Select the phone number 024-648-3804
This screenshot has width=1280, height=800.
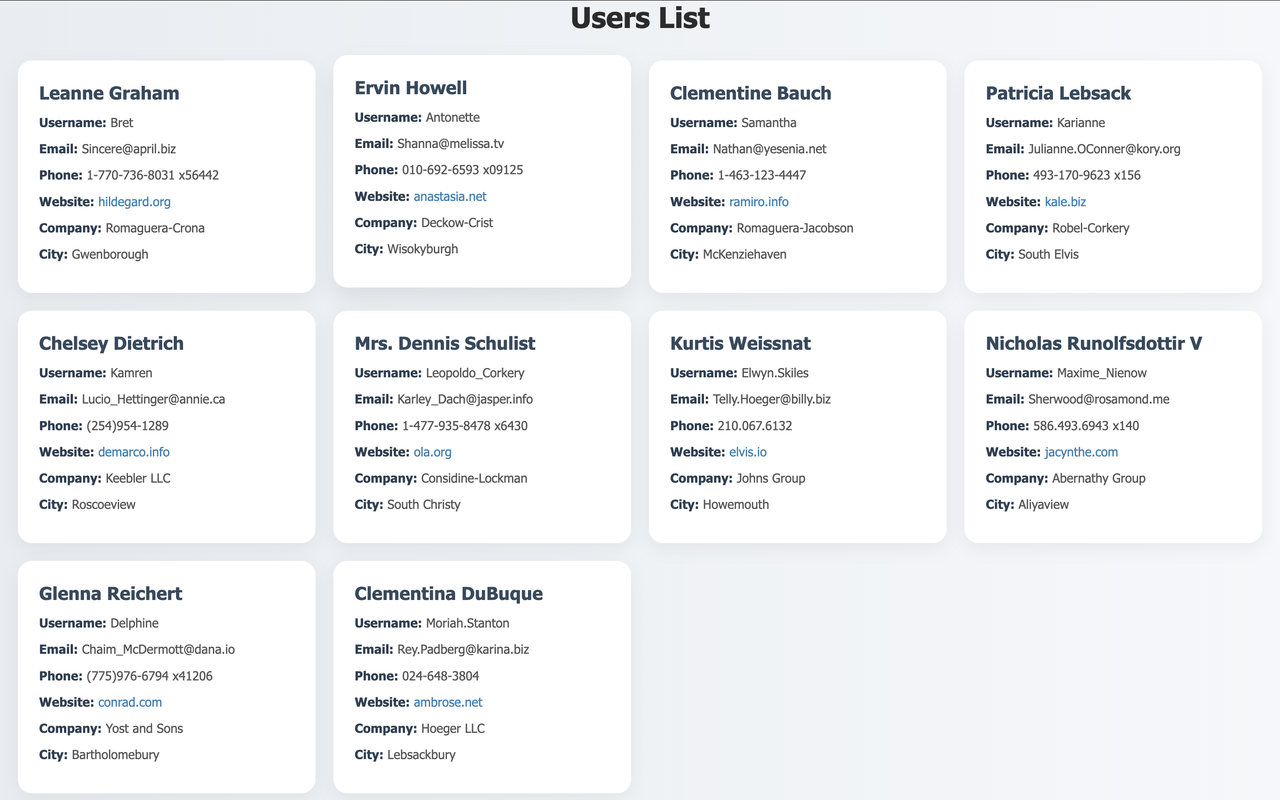coord(440,676)
